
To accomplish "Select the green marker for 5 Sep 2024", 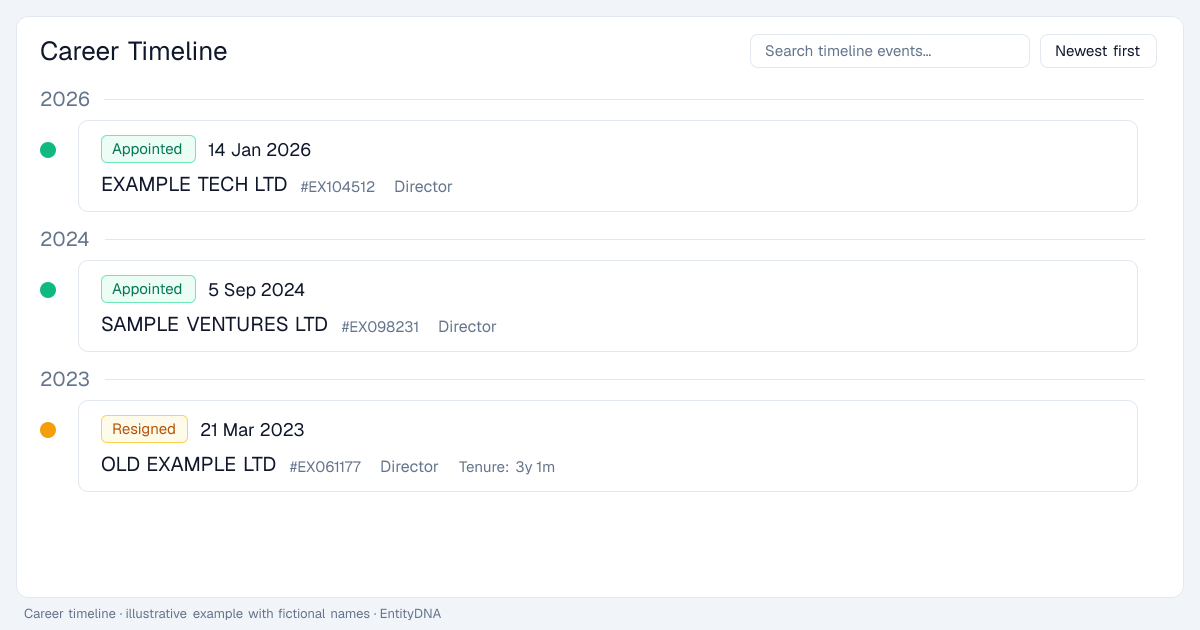I will [48, 290].
